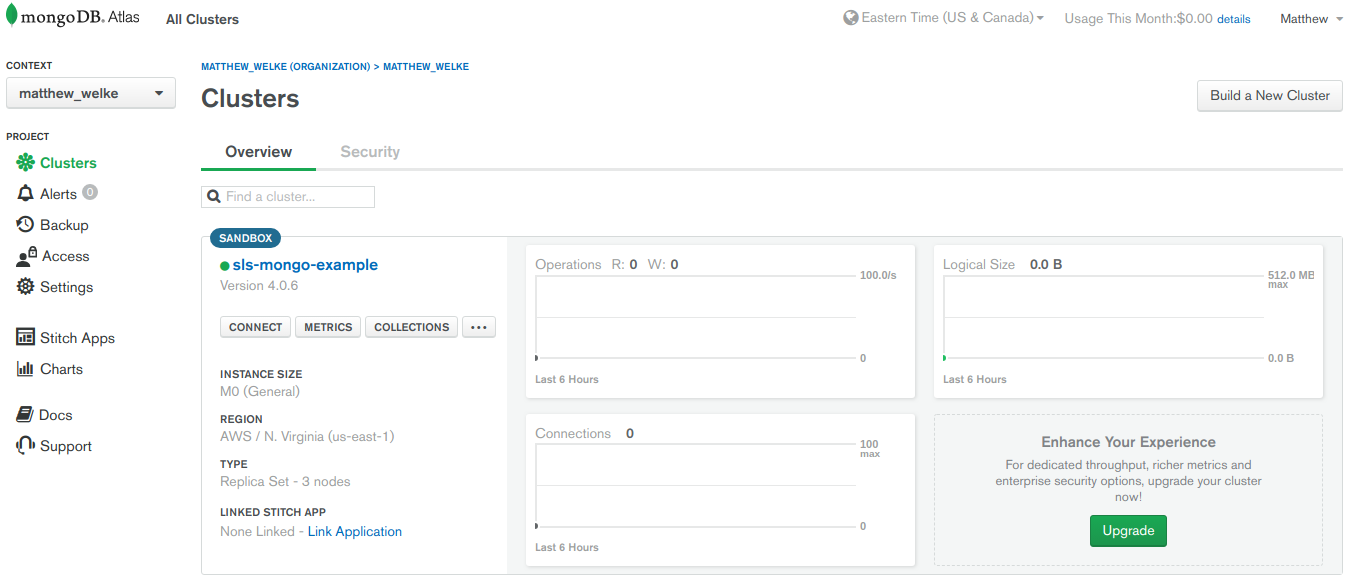This screenshot has width=1359, height=582.
Task: Expand the matthew_welke context dropdown
Action: [90, 93]
